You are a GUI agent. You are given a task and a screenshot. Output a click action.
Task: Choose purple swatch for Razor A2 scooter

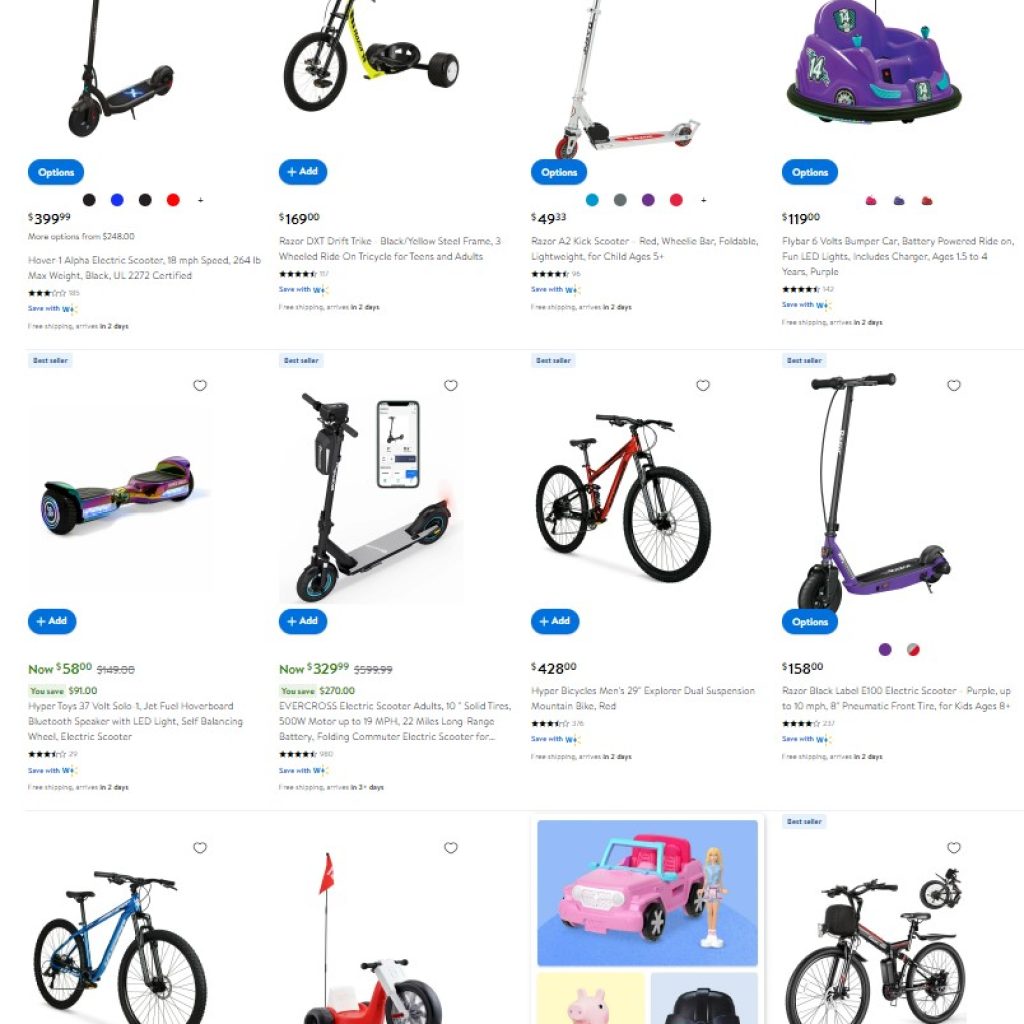tap(648, 200)
